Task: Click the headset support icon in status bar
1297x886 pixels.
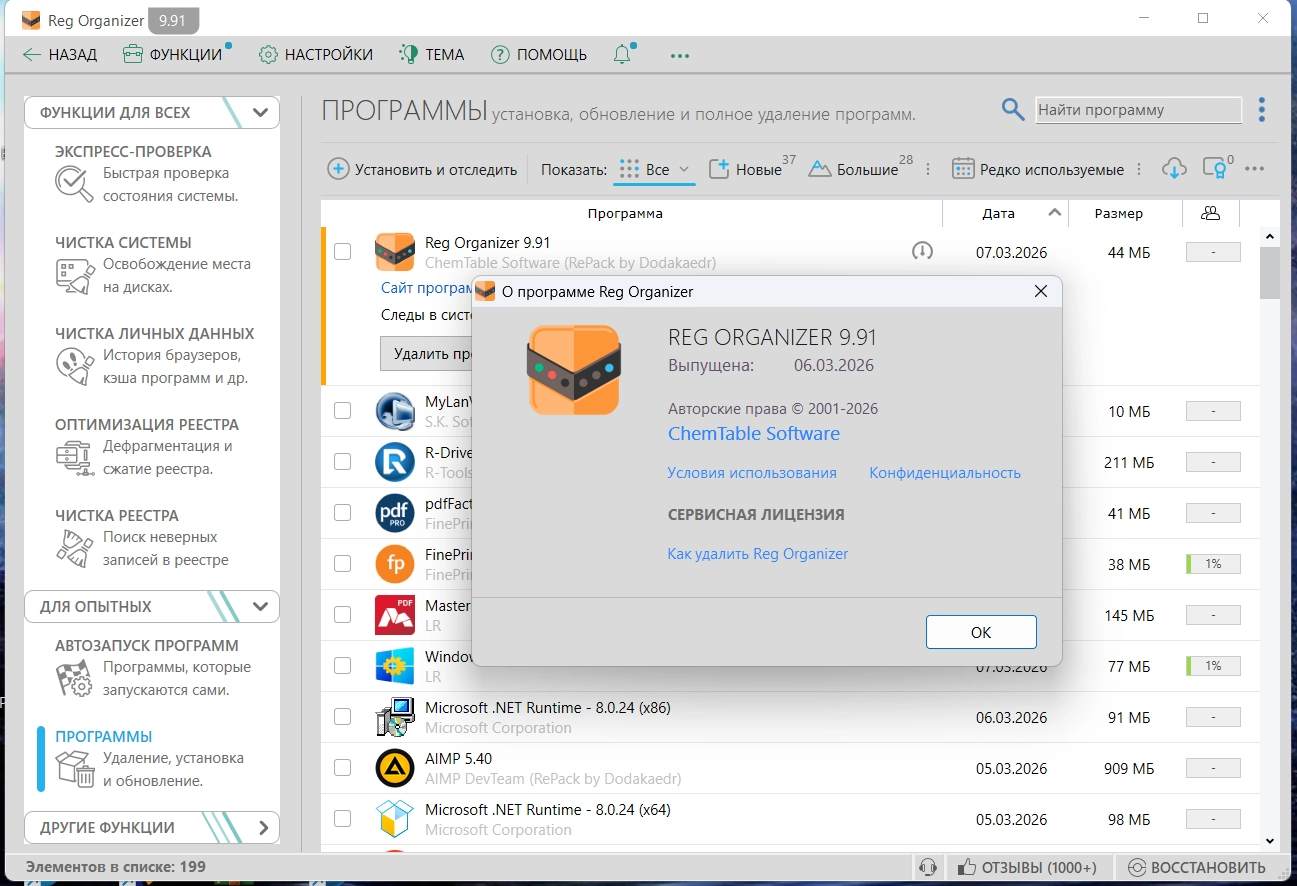Action: (928, 867)
